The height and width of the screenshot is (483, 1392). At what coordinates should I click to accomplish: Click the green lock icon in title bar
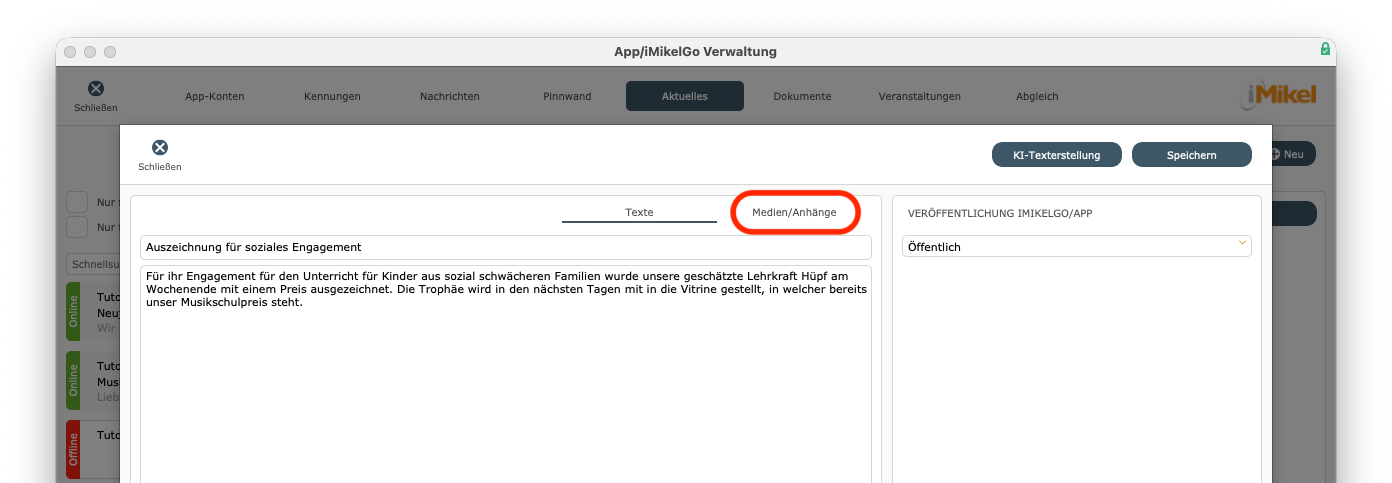coord(1325,49)
